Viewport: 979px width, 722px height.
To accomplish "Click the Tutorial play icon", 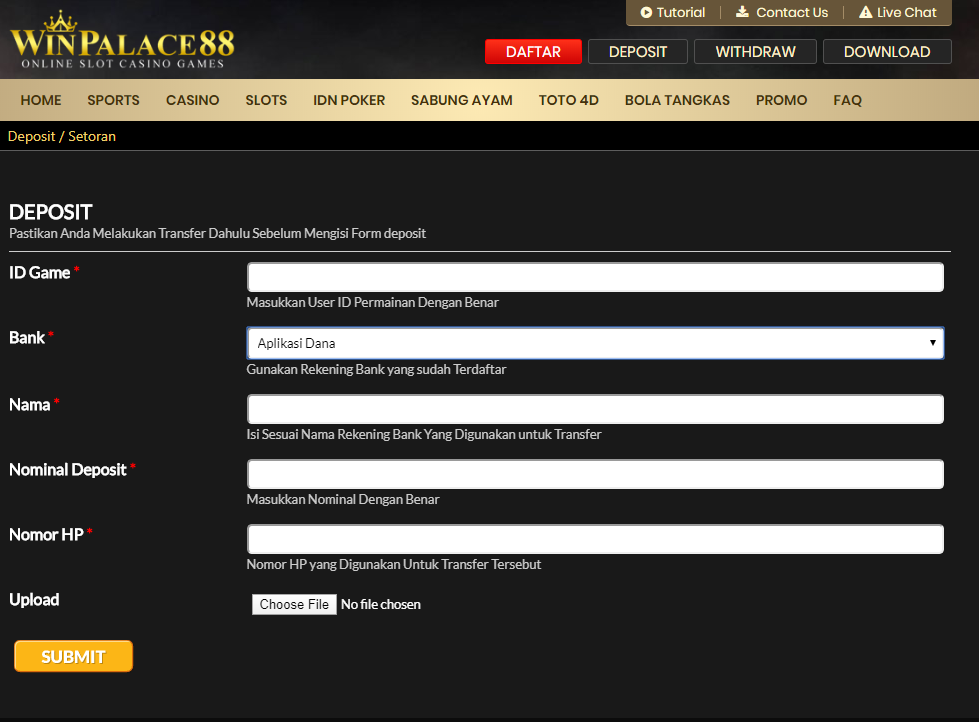I will click(x=646, y=12).
